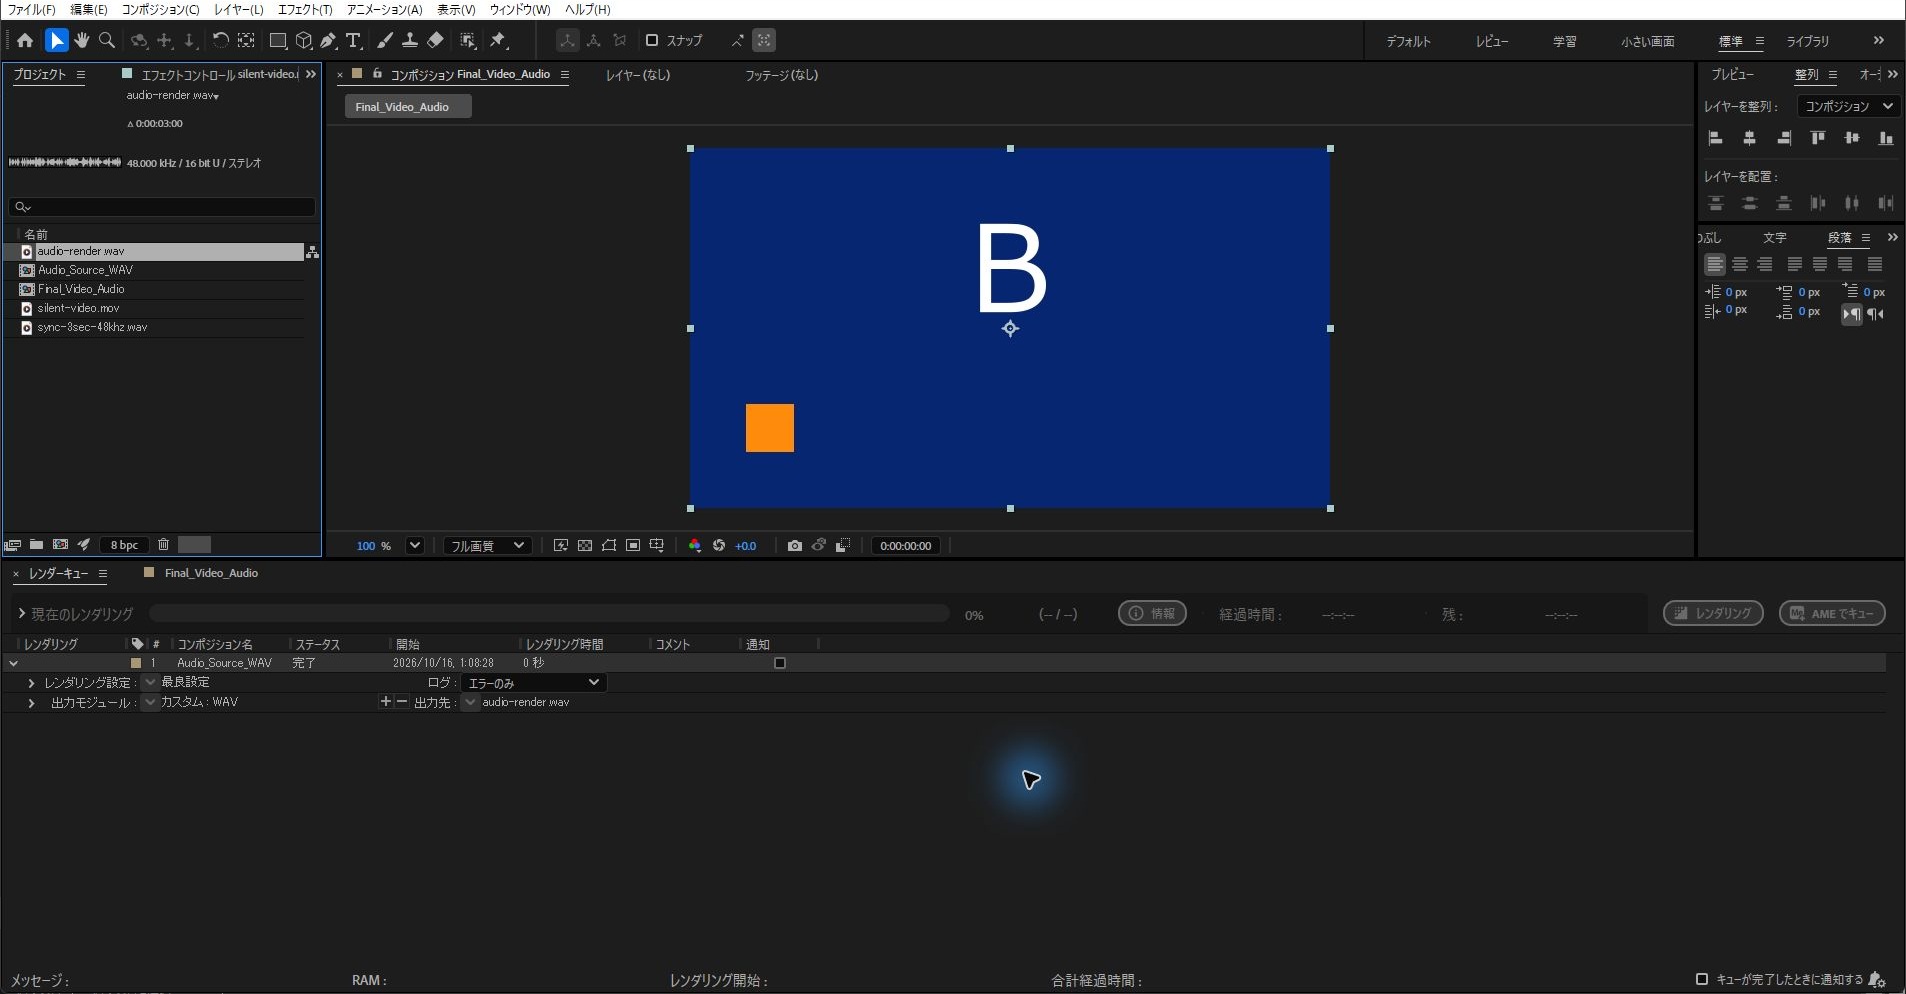This screenshot has height=994, width=1906.
Task: Select left-to-right text direction
Action: point(1852,314)
